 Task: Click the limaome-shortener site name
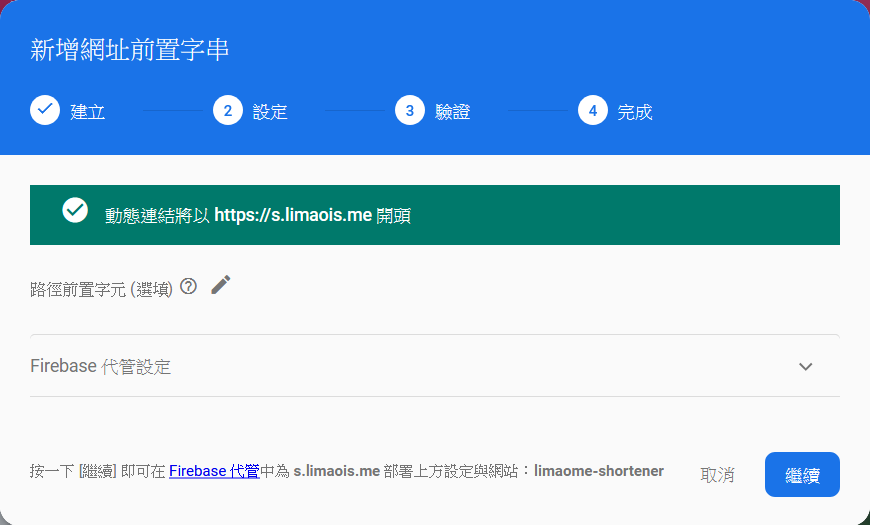599,471
